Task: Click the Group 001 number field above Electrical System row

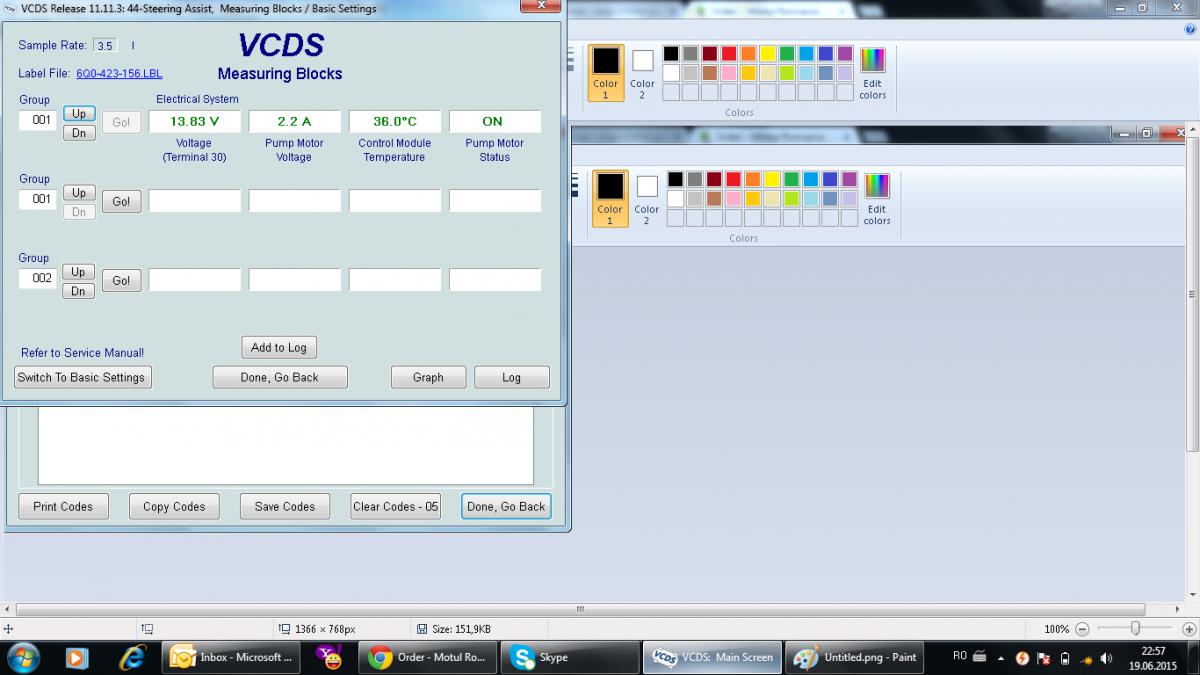Action: tap(40, 120)
